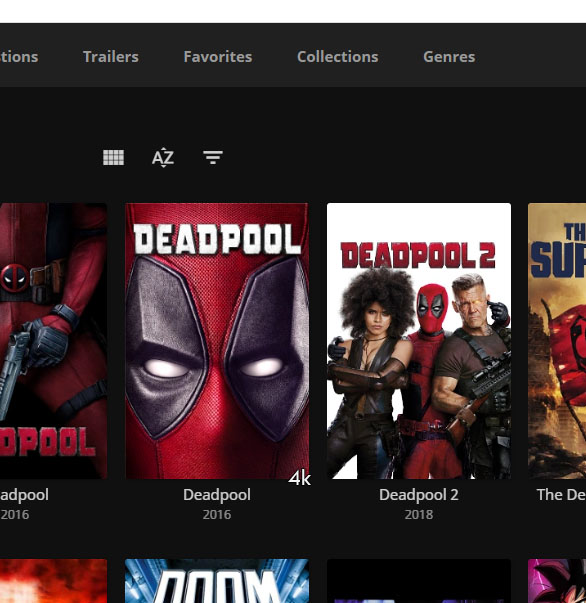
Task: Switch to the Genres tab
Action: coord(449,57)
